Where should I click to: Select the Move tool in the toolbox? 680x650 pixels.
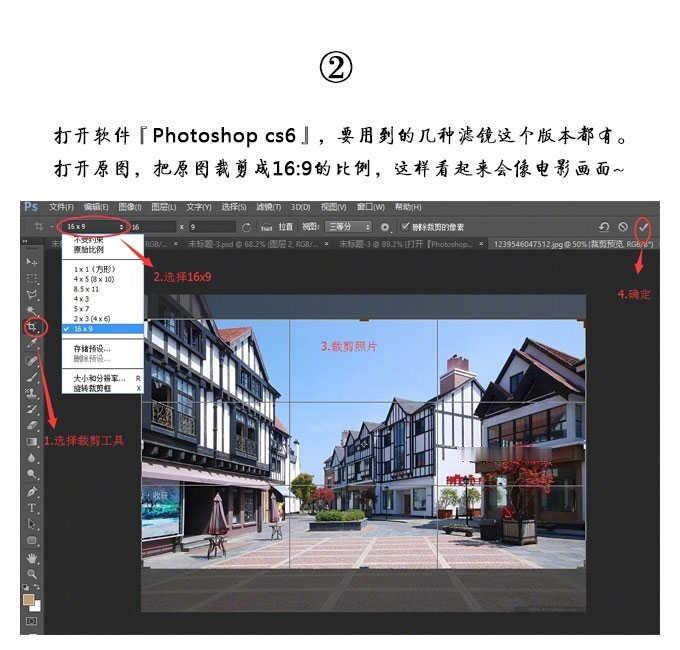[31, 261]
